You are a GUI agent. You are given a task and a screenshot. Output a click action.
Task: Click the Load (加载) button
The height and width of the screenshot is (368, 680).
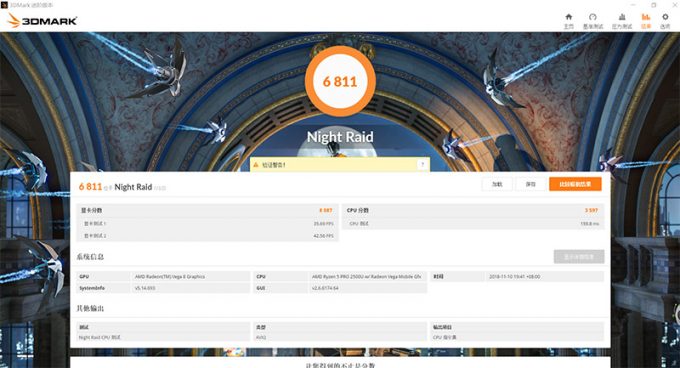pos(497,184)
